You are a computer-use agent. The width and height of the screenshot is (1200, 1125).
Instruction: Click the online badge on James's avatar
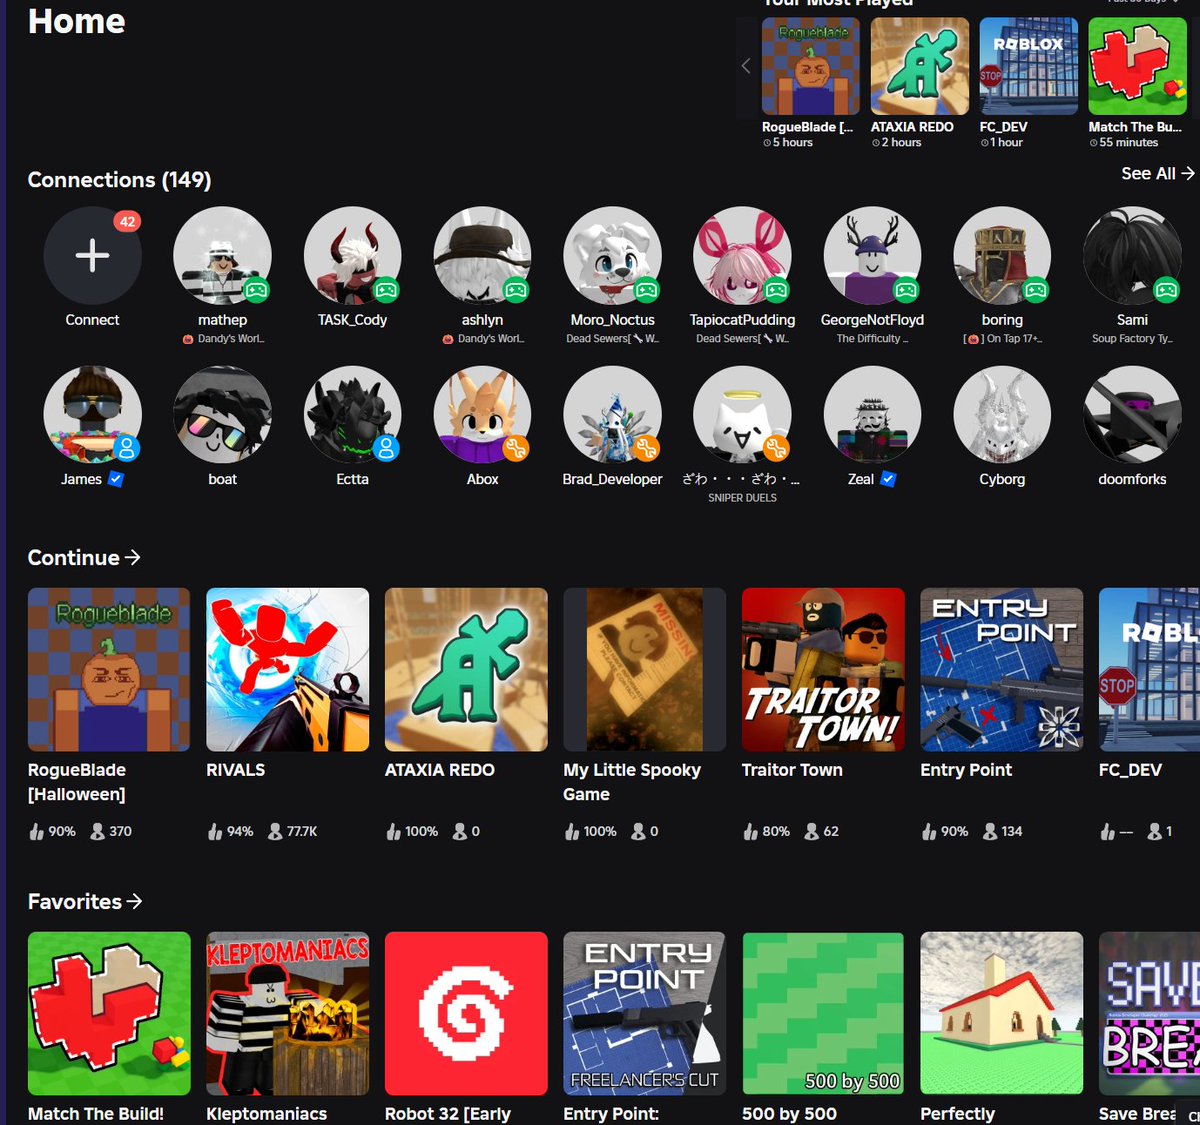[126, 449]
